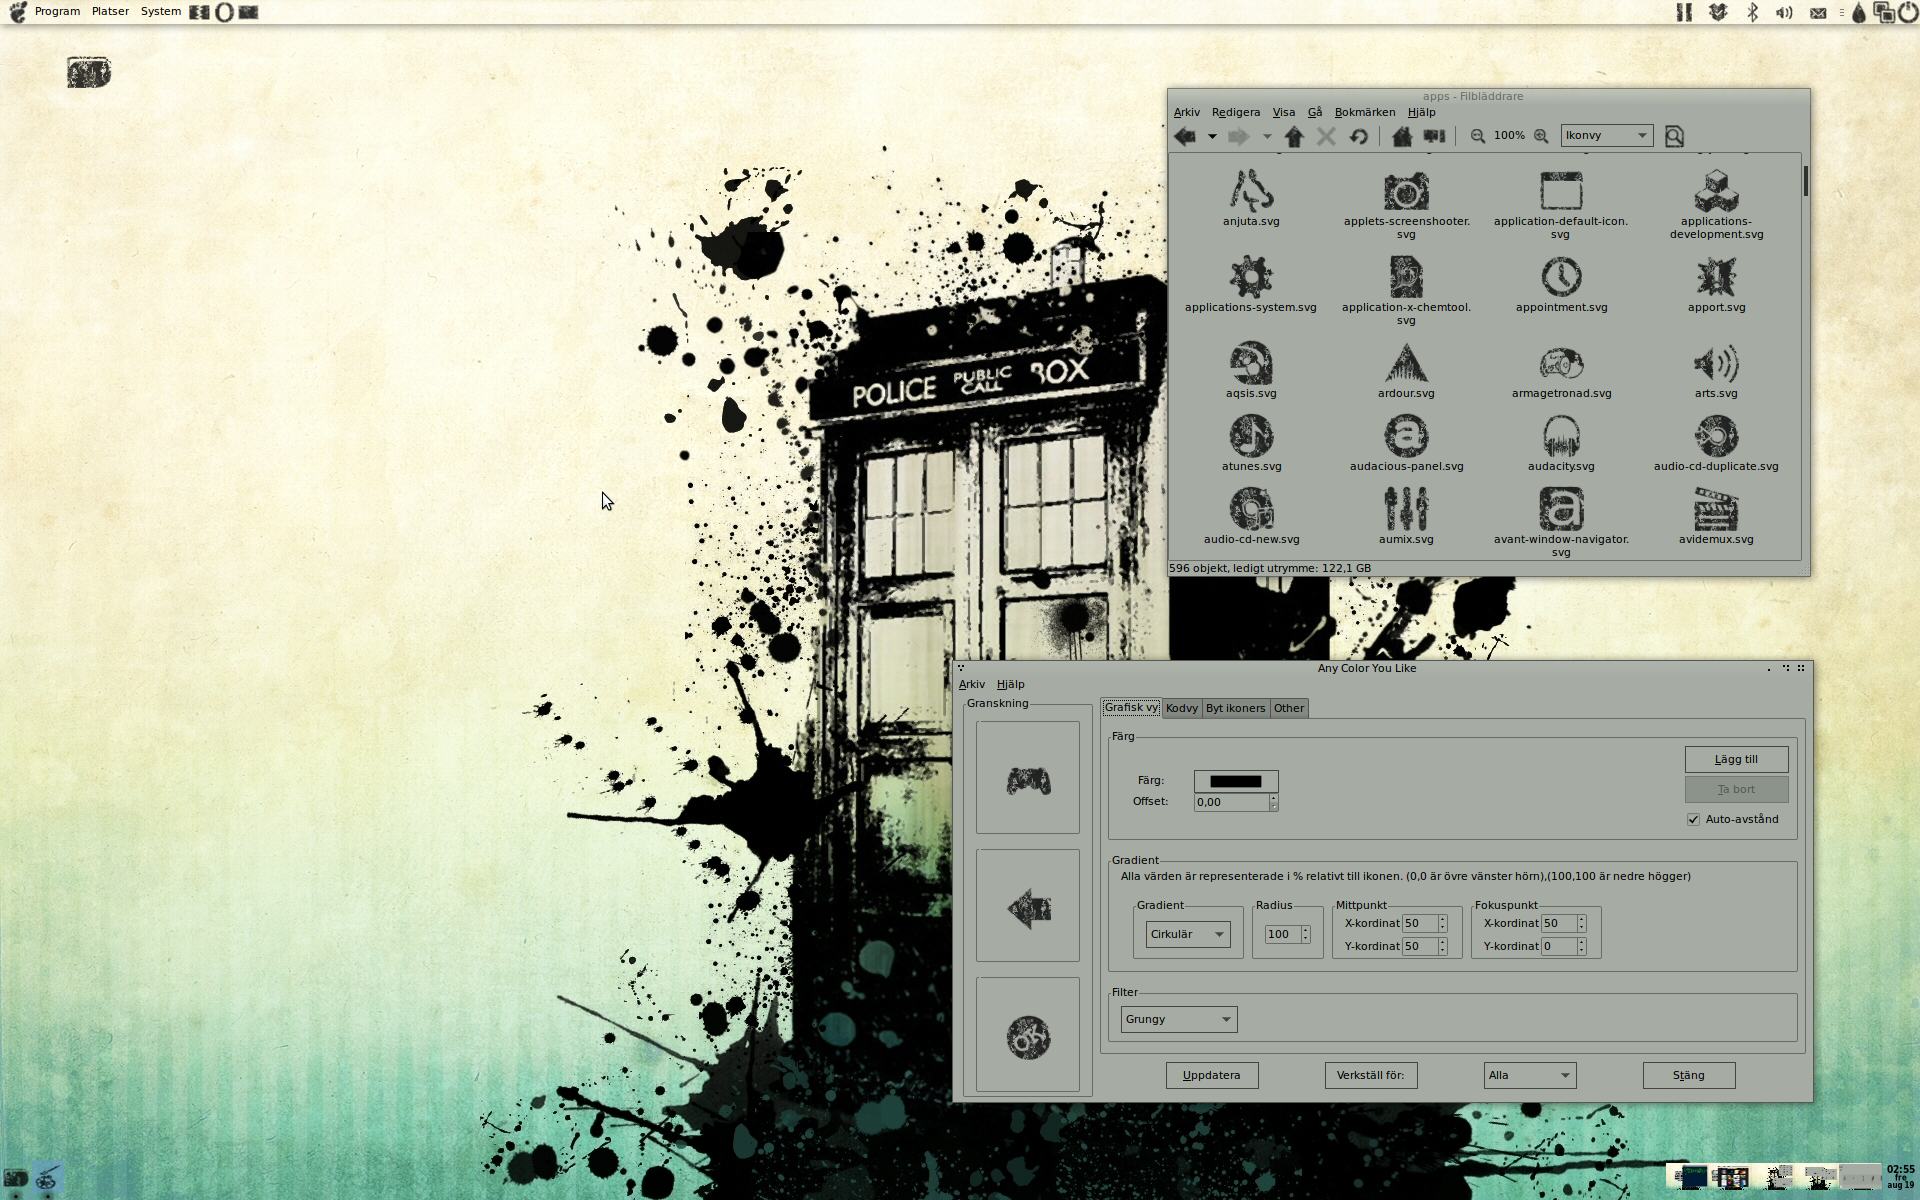Open the Ikonvy view mode dropdown
This screenshot has height=1200, width=1920.
1606,136
